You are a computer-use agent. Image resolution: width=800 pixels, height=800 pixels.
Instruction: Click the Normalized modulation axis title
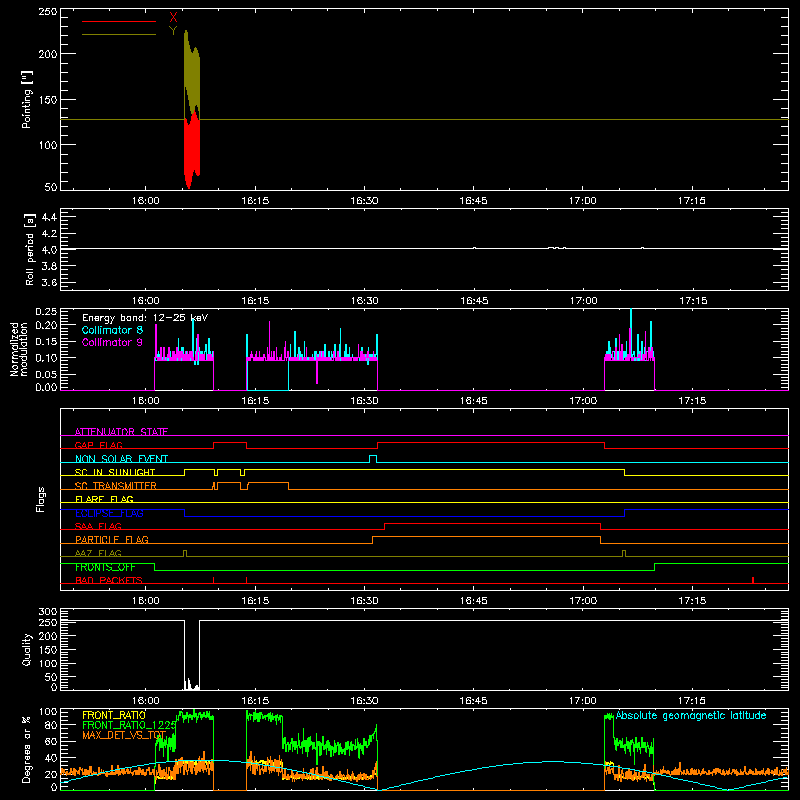[x=18, y=349]
